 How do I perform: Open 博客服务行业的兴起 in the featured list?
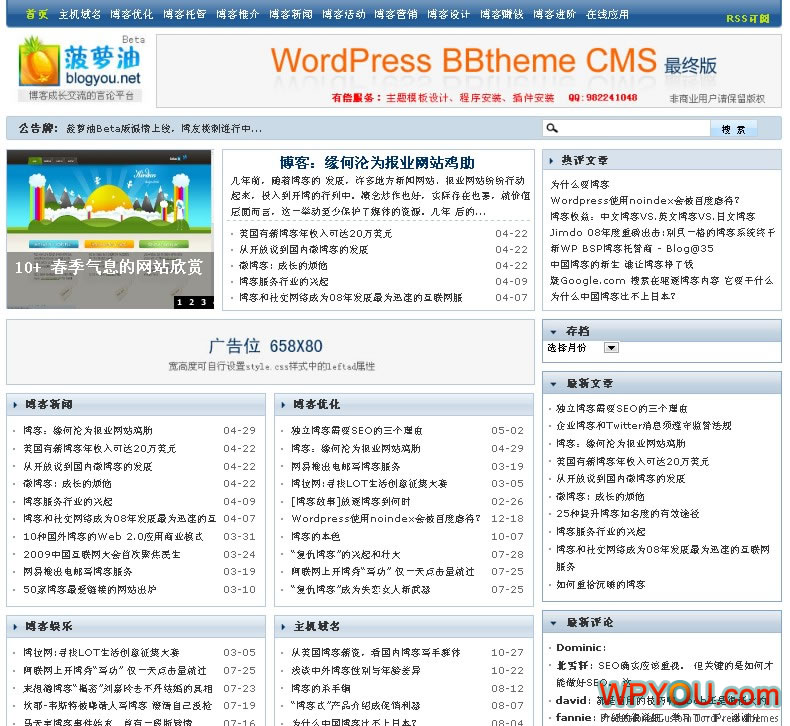tap(284, 282)
